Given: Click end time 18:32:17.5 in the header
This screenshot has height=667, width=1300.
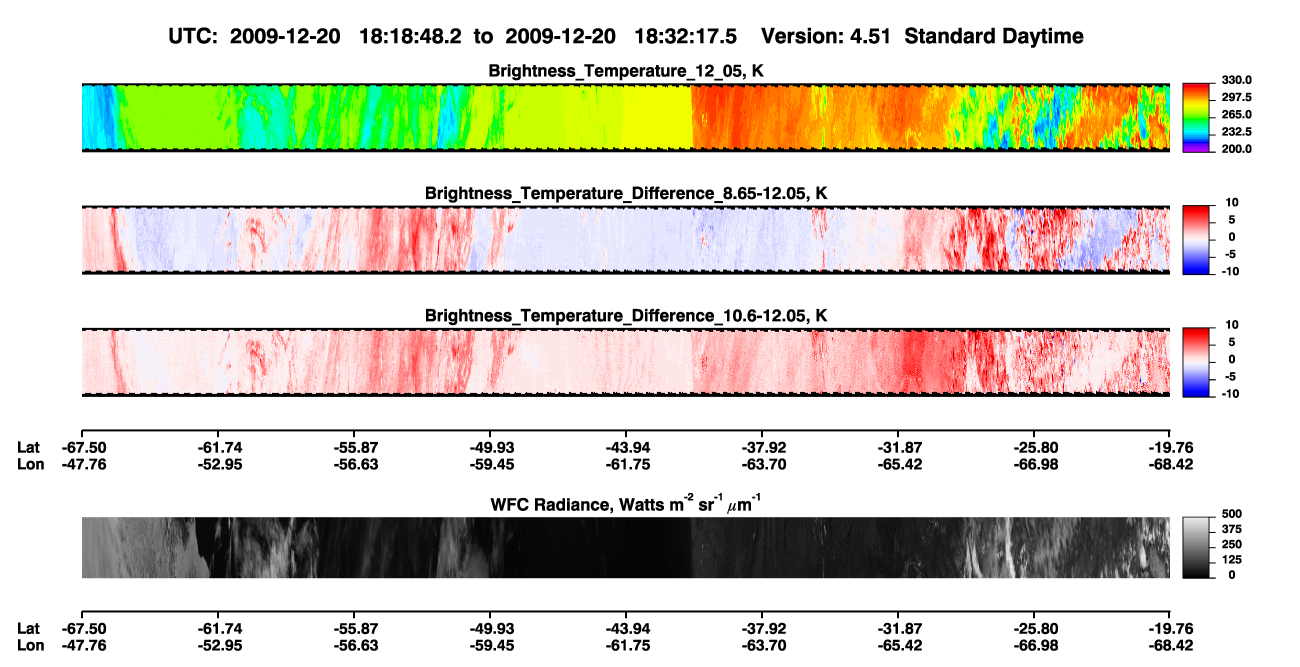Looking at the screenshot, I should 686,36.
